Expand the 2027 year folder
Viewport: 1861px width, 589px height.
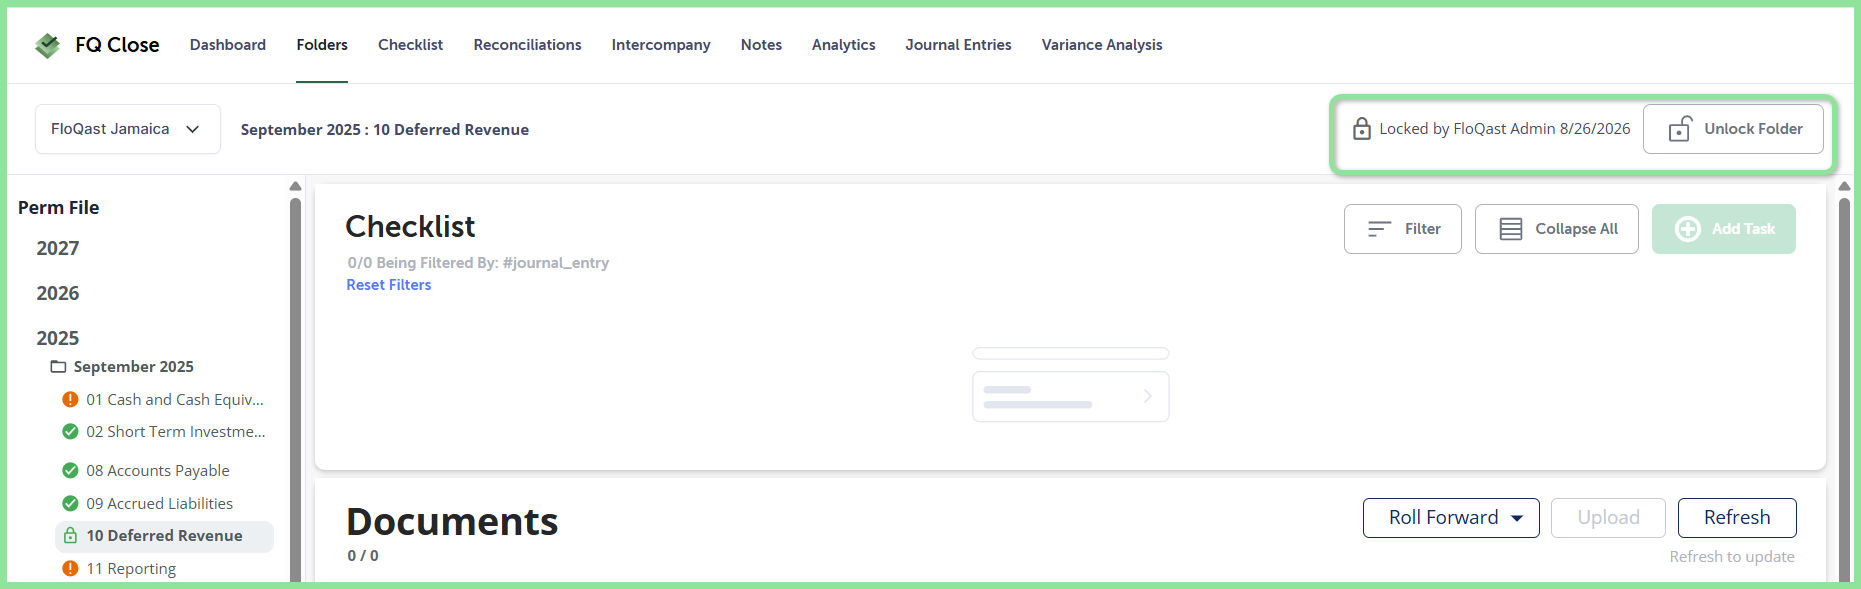pyautogui.click(x=58, y=248)
